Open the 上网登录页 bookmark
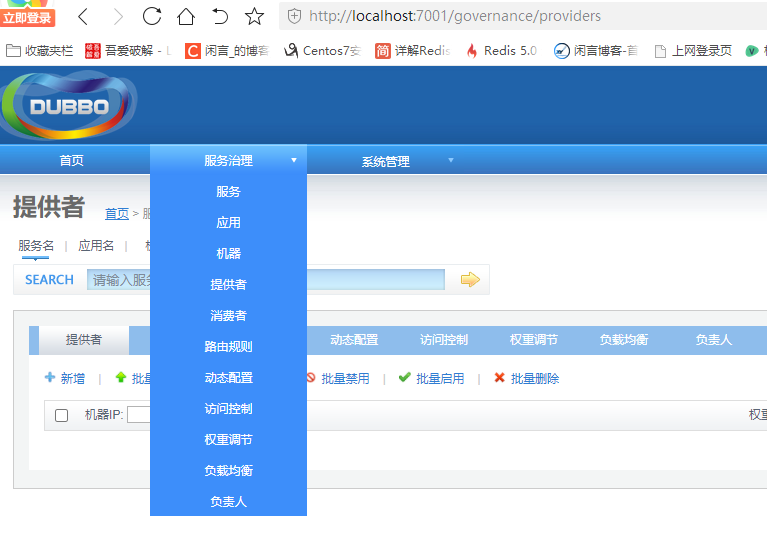 (x=693, y=50)
